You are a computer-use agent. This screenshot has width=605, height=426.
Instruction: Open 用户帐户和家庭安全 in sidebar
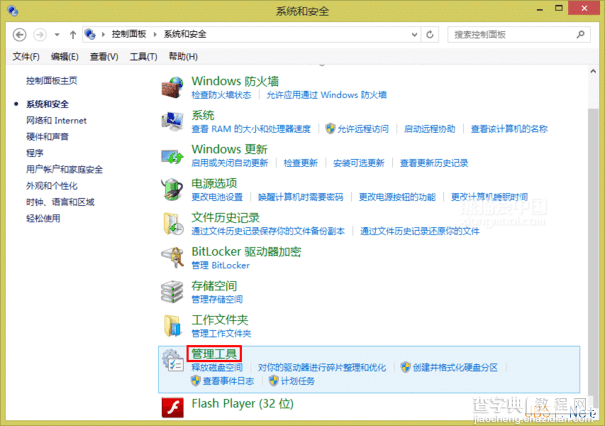coord(64,169)
